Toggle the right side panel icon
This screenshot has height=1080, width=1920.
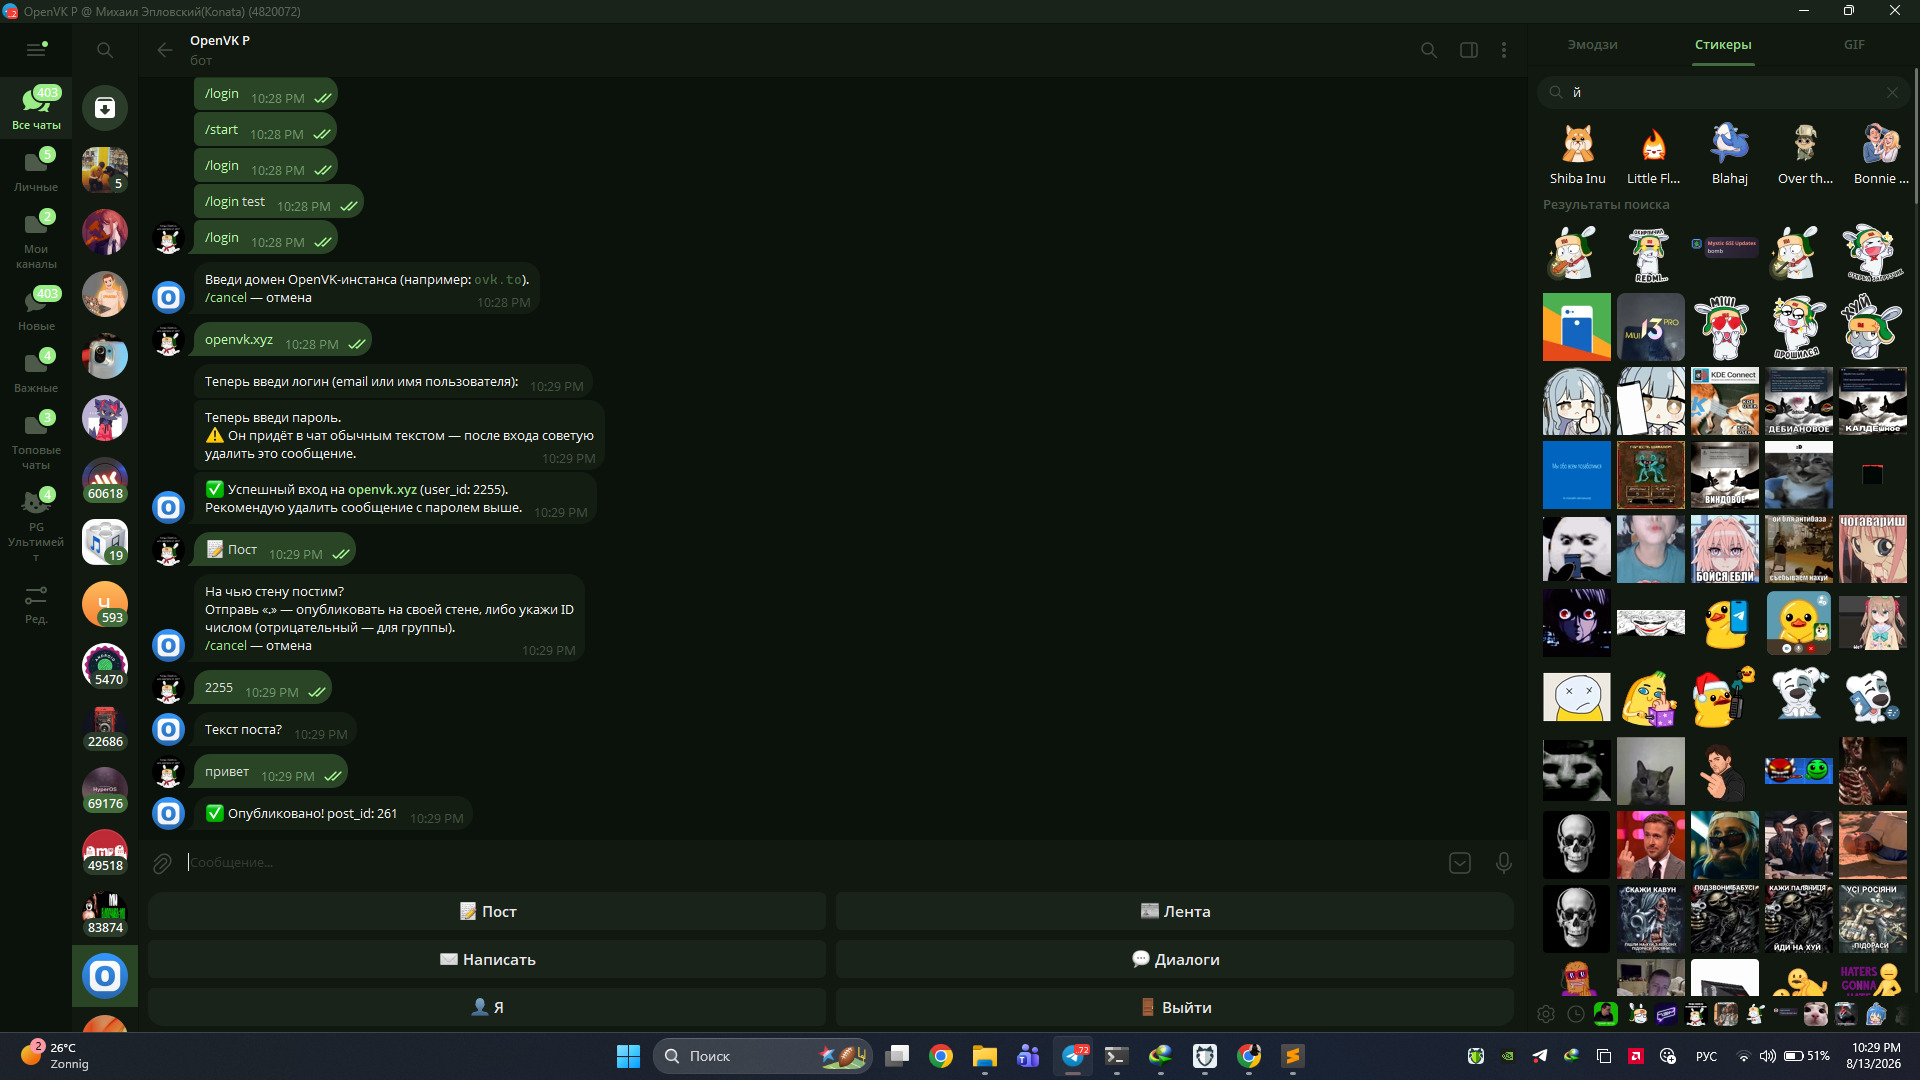pos(1469,50)
